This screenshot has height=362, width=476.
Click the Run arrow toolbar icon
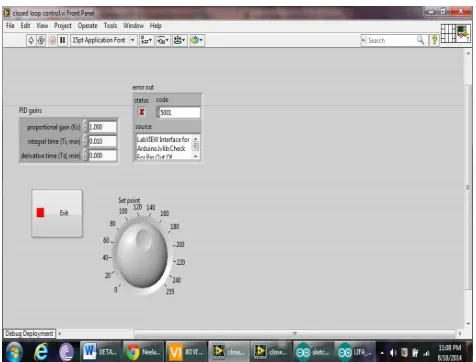[31, 40]
